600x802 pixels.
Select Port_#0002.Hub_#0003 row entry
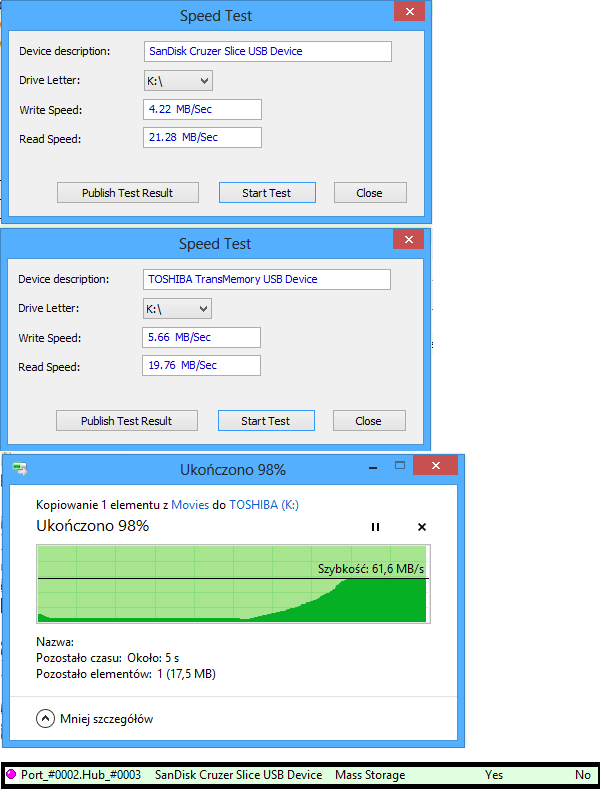point(81,775)
